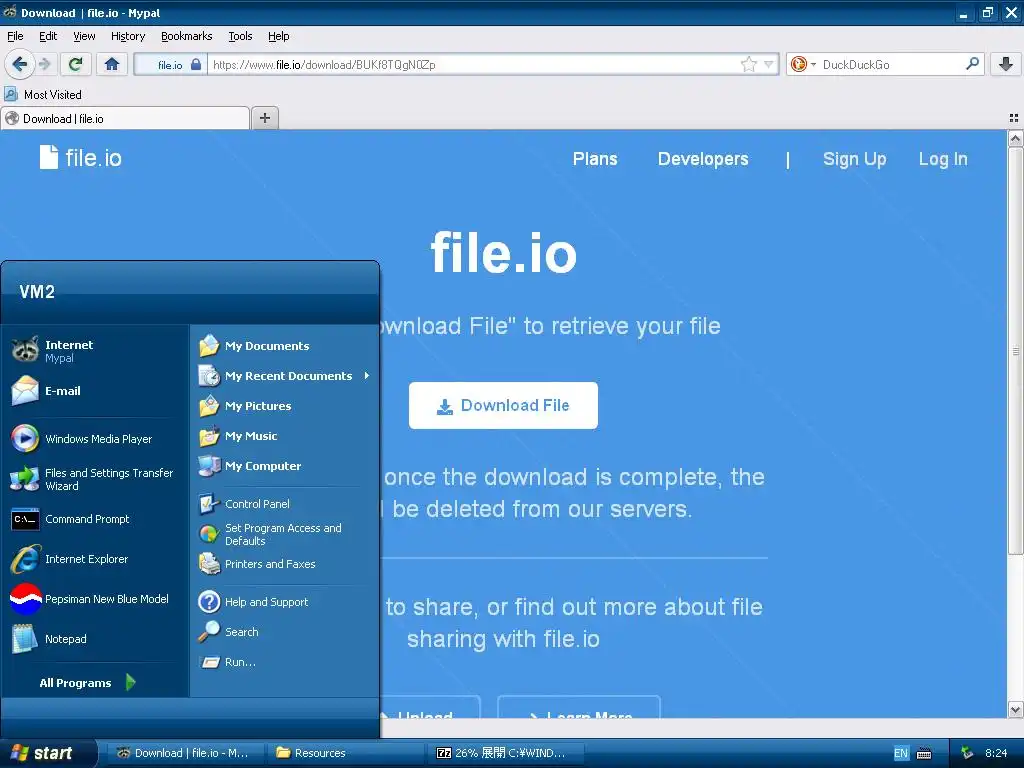The height and width of the screenshot is (768, 1024).
Task: Open Notepad from the start menu
Action: pyautogui.click(x=95, y=639)
